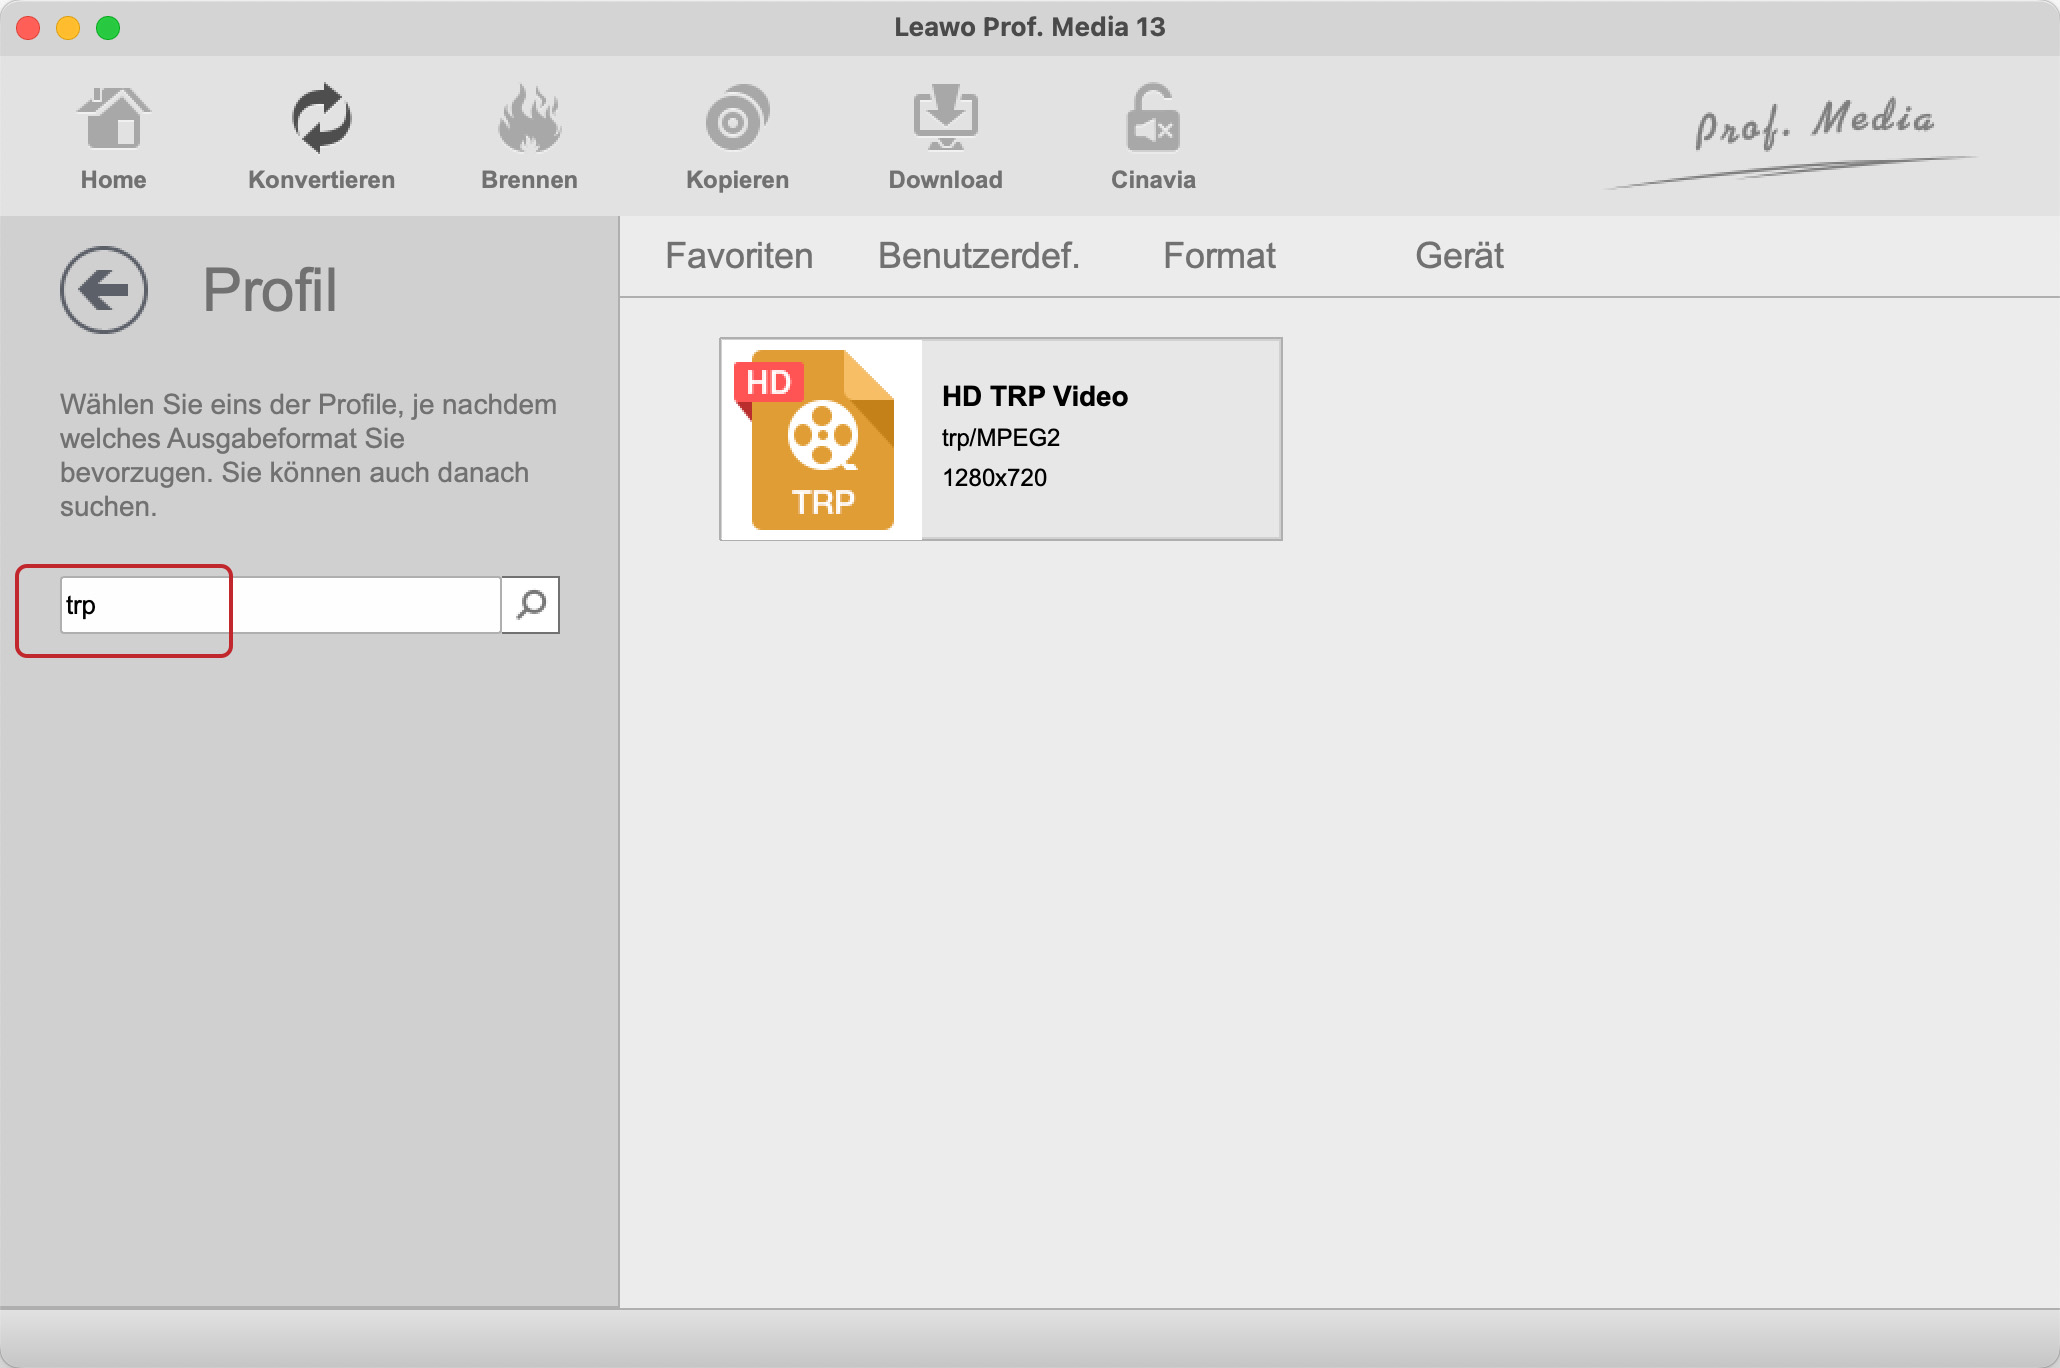The image size is (2060, 1368).
Task: Open the Brennen flame module
Action: [529, 138]
